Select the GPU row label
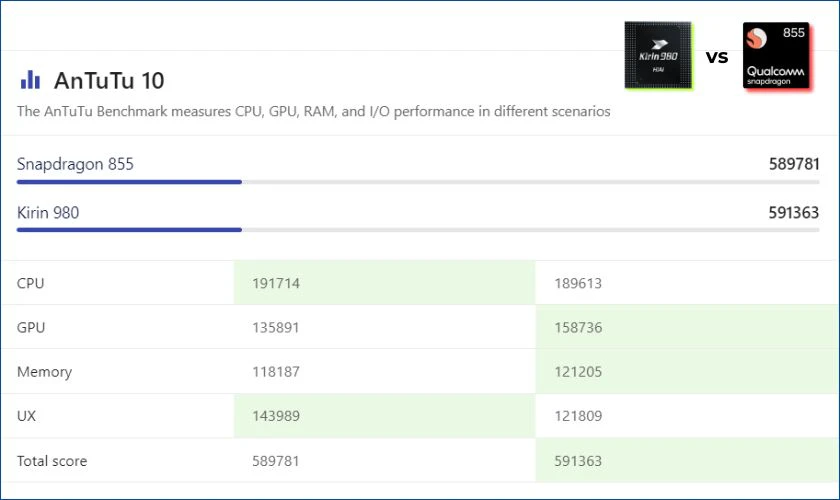 click(31, 327)
